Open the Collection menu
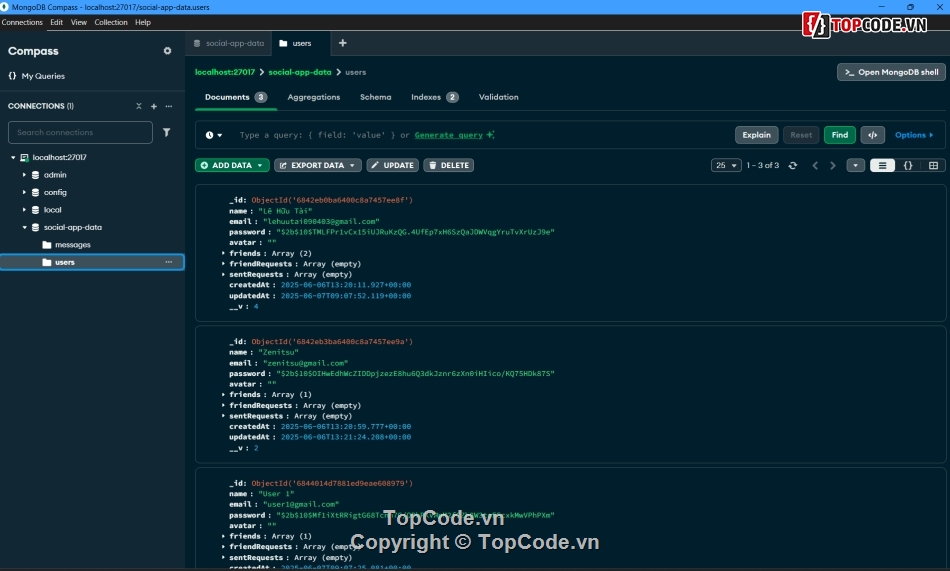The image size is (950, 571). [x=111, y=22]
